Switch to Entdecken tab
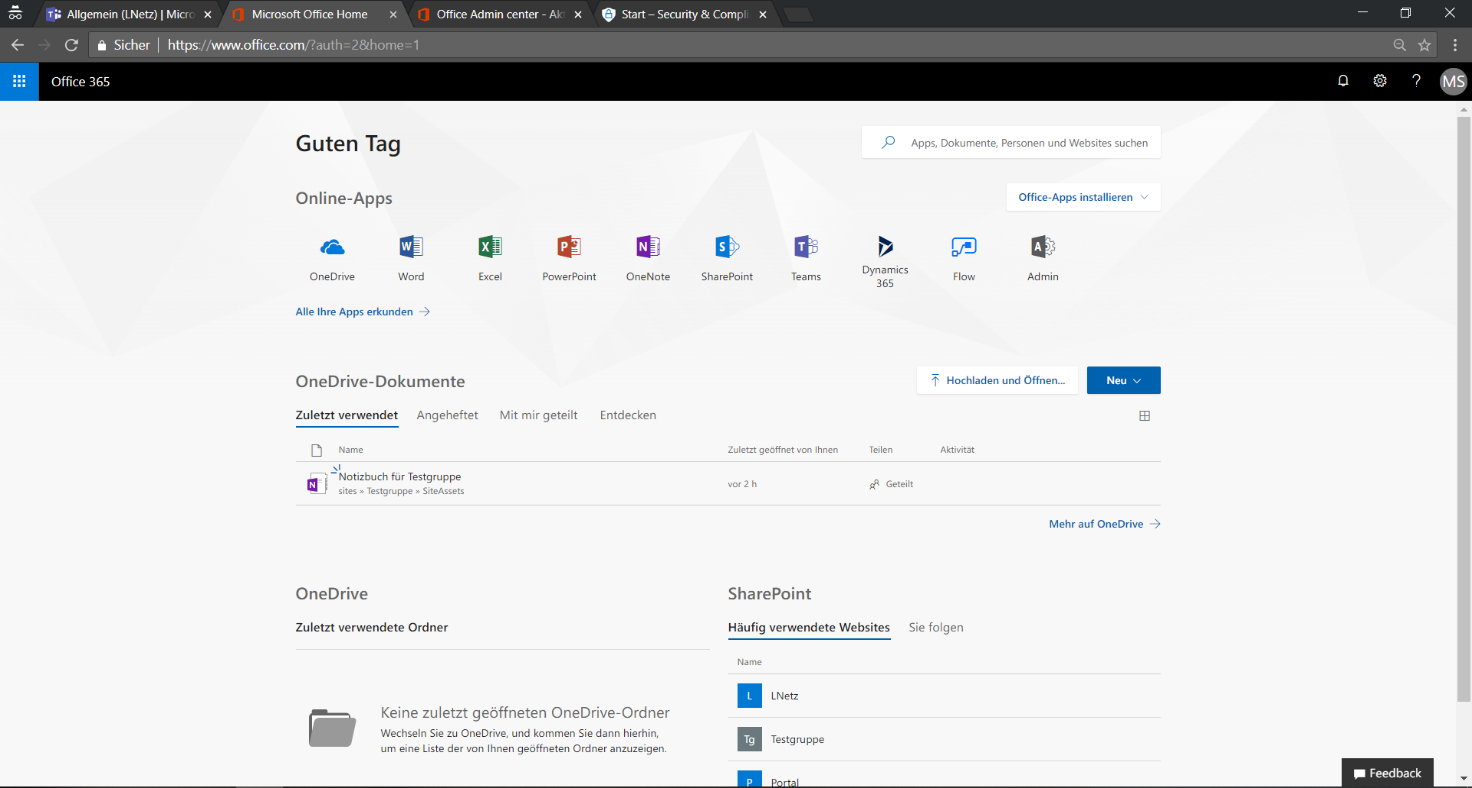 (x=628, y=415)
